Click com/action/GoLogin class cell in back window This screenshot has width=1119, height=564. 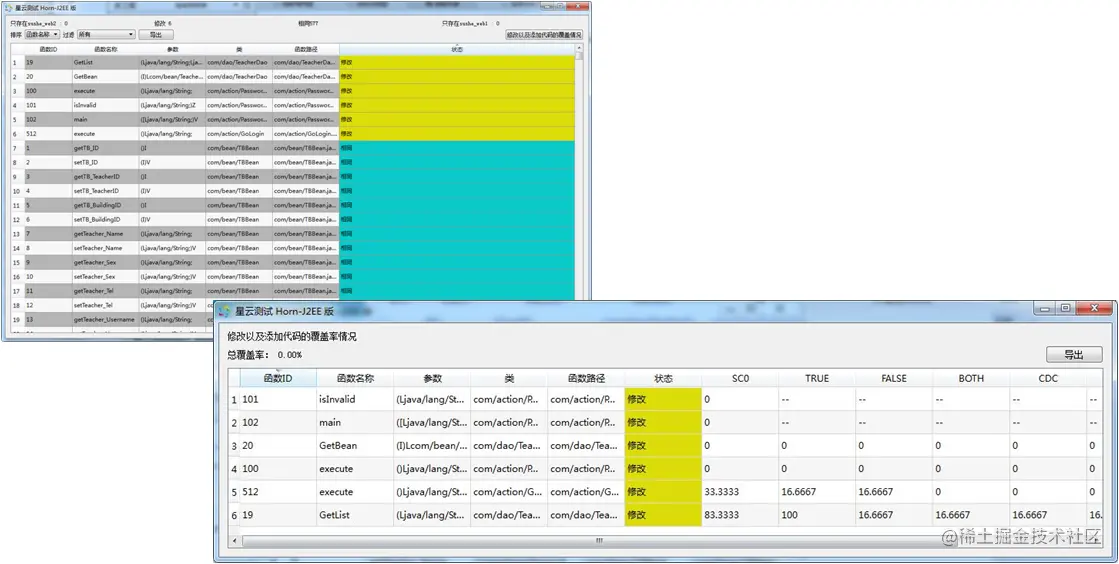[x=239, y=134]
